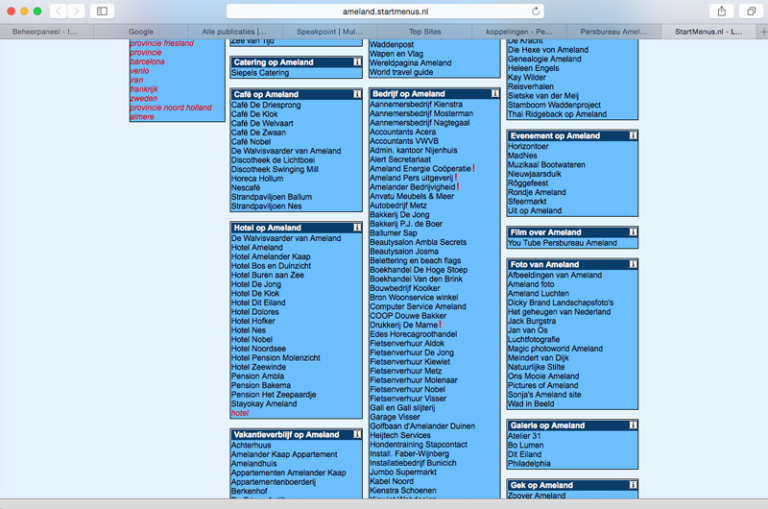
Task: Show all tabs overview button
Action: coord(751,11)
